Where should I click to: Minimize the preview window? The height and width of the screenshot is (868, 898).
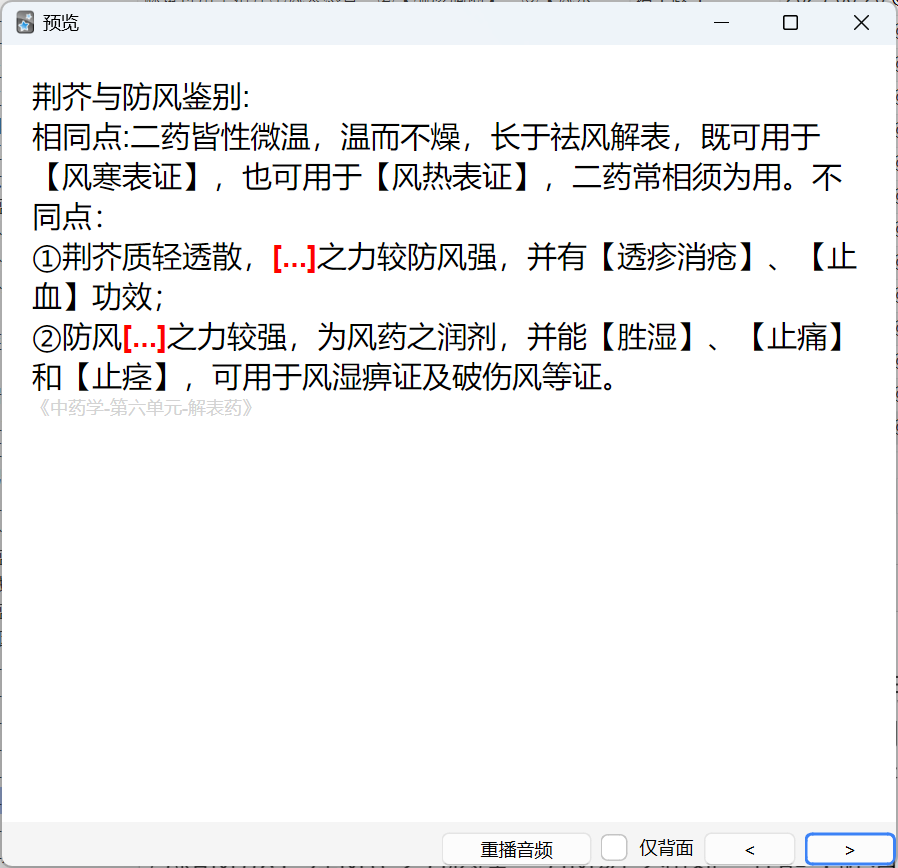tap(721, 23)
